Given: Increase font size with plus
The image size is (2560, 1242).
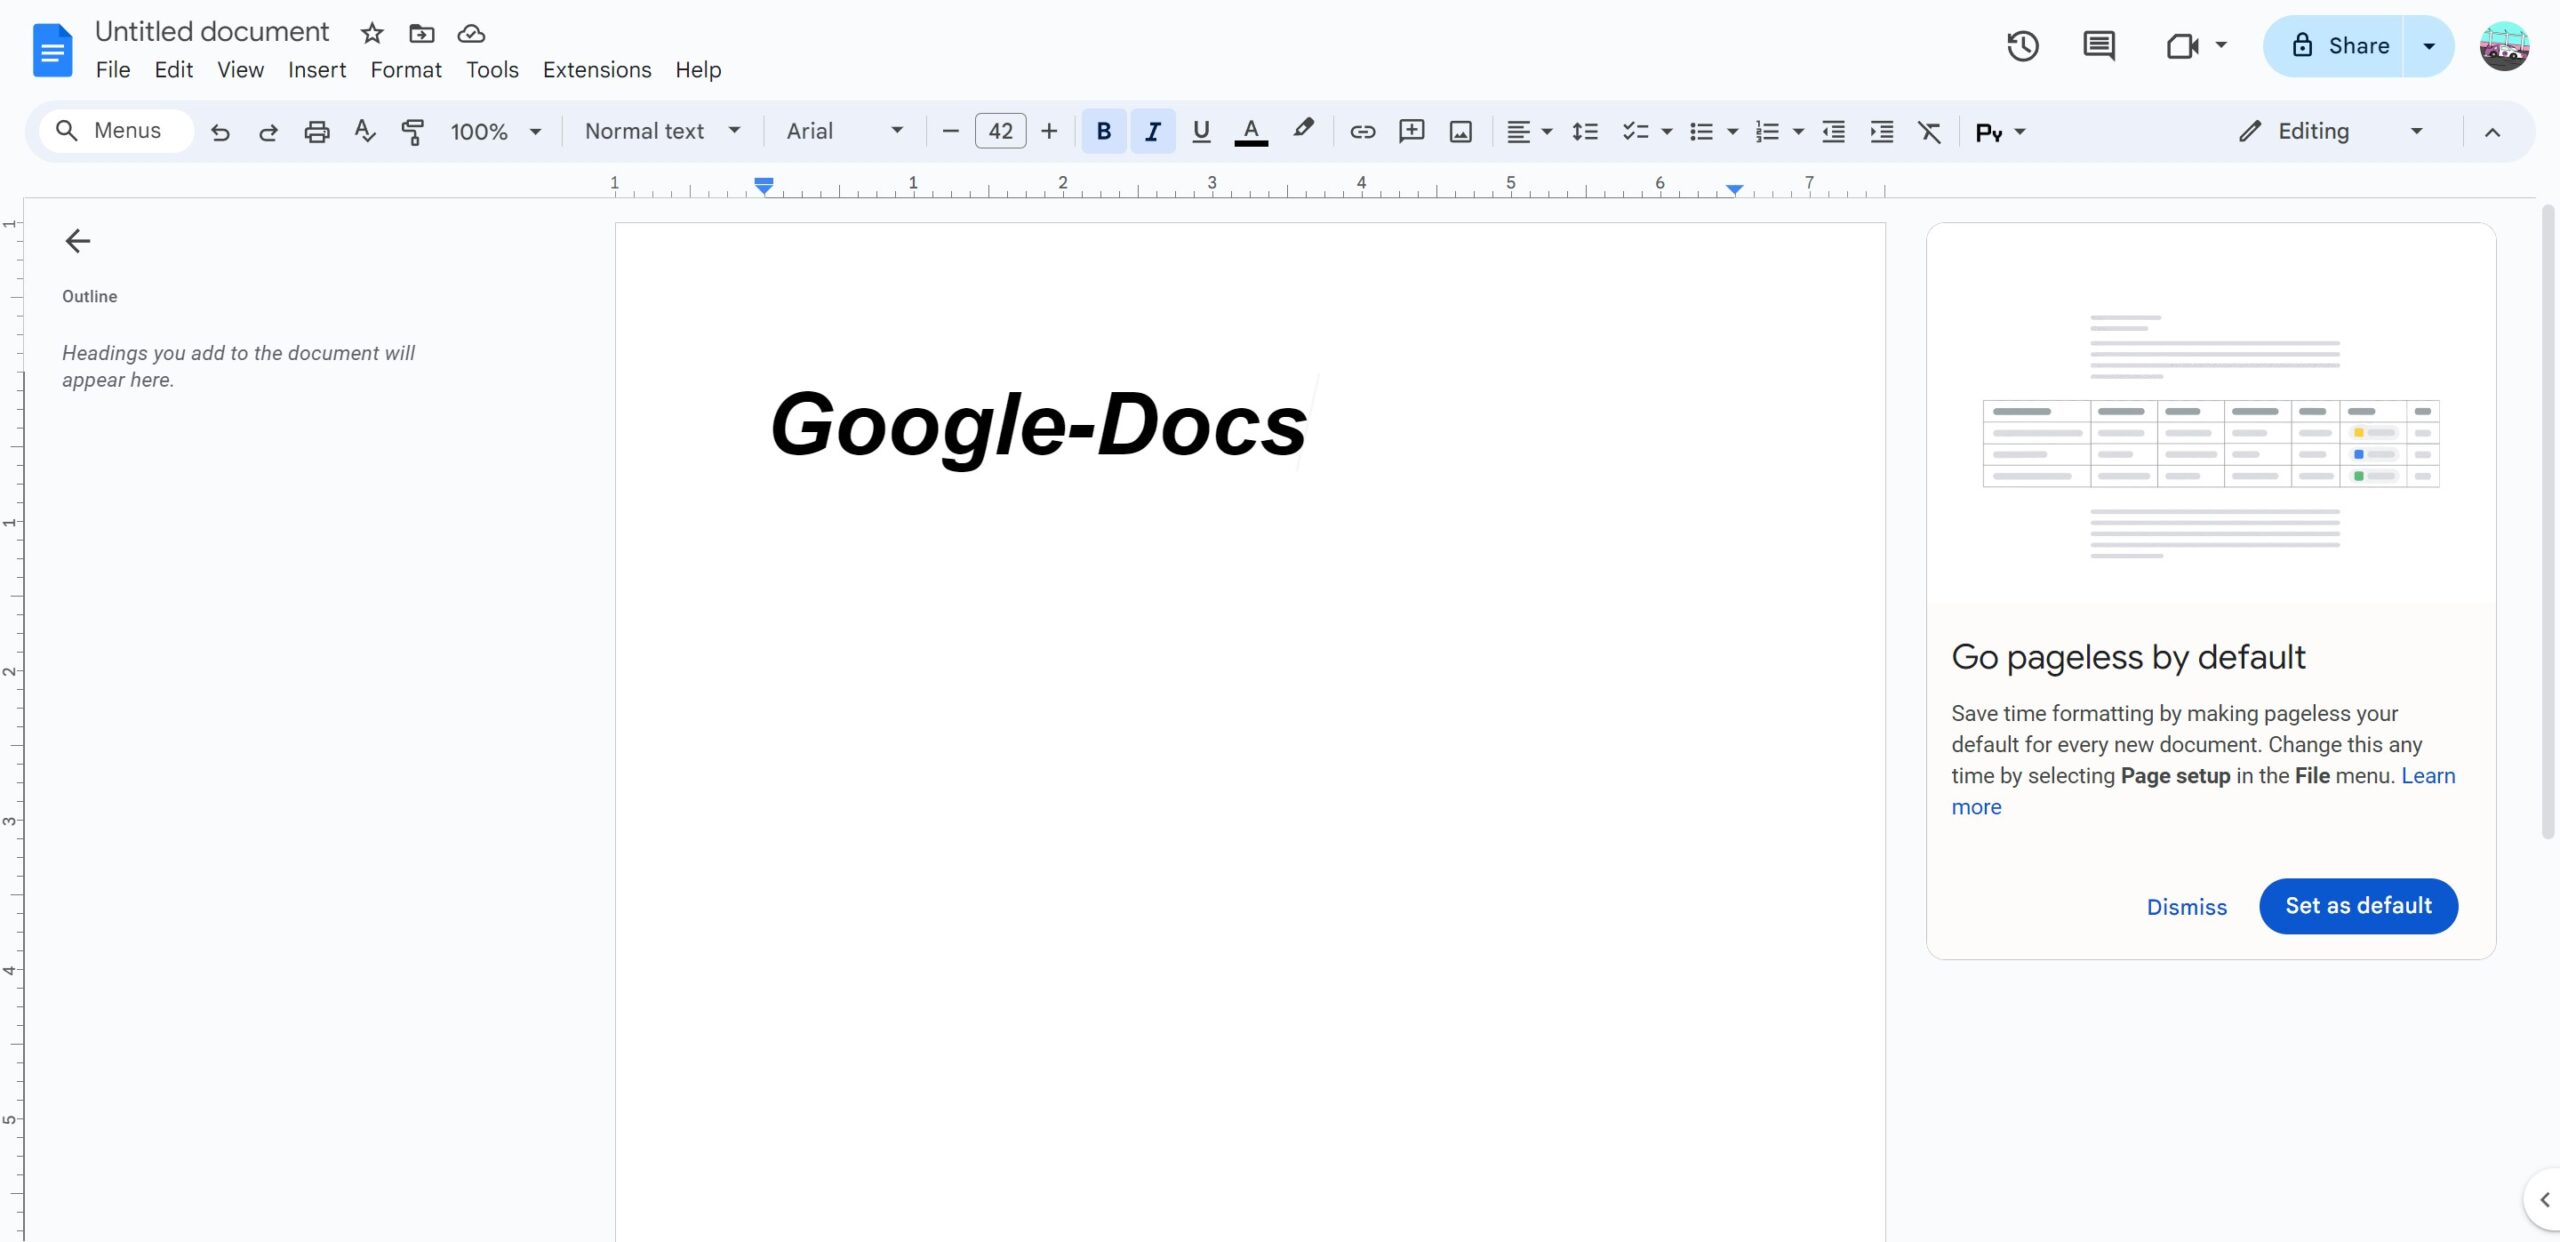Looking at the screenshot, I should point(1049,131).
